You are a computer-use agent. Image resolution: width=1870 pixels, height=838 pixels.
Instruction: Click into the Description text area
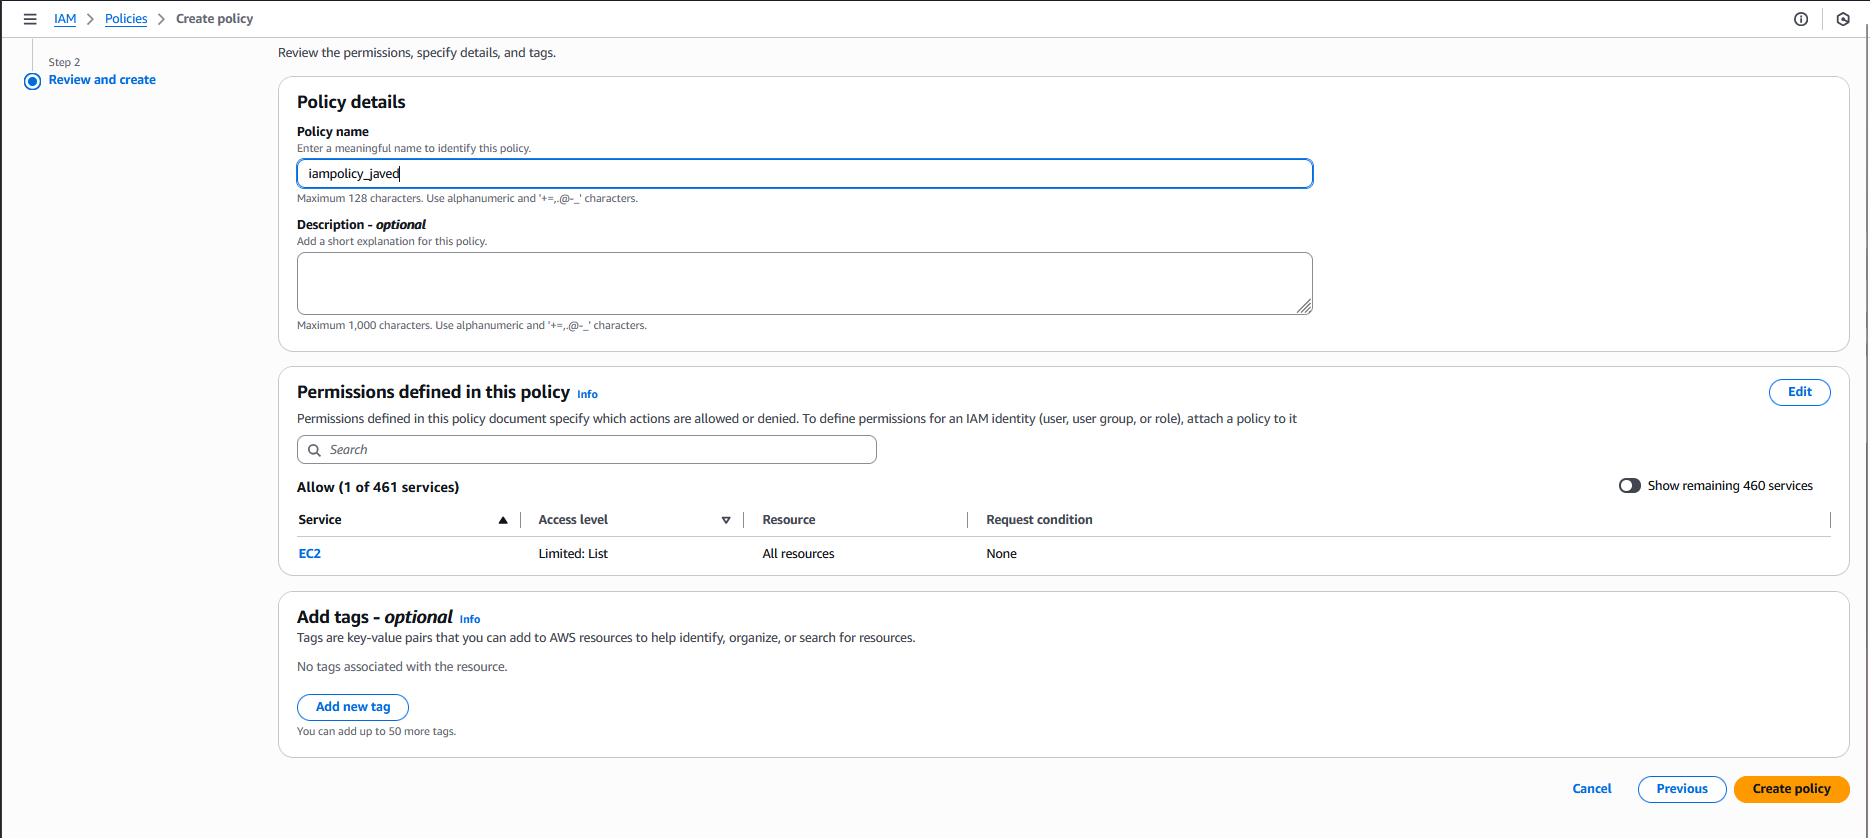coord(805,283)
